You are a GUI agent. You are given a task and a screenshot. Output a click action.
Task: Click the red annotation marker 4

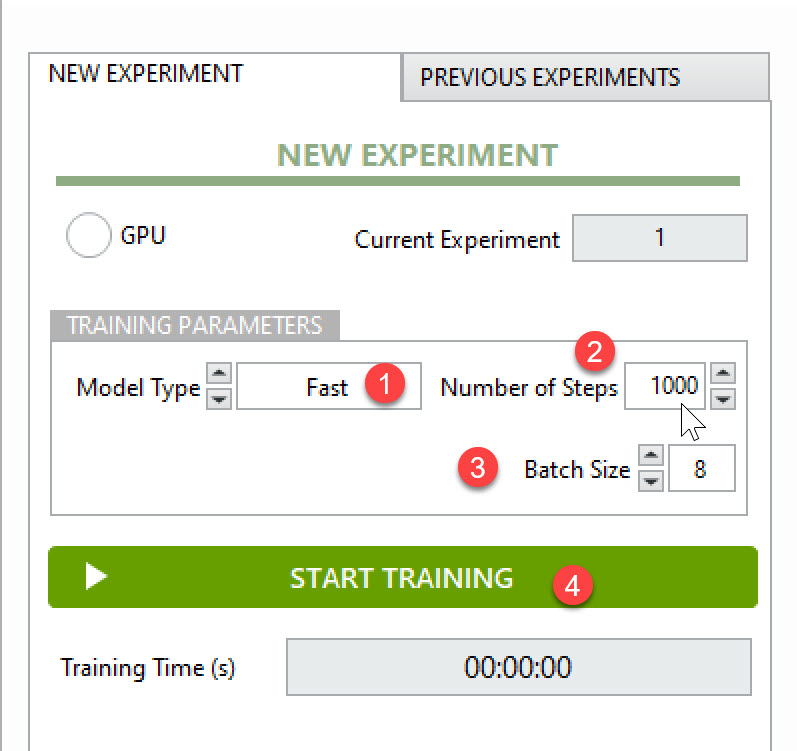pyautogui.click(x=571, y=585)
